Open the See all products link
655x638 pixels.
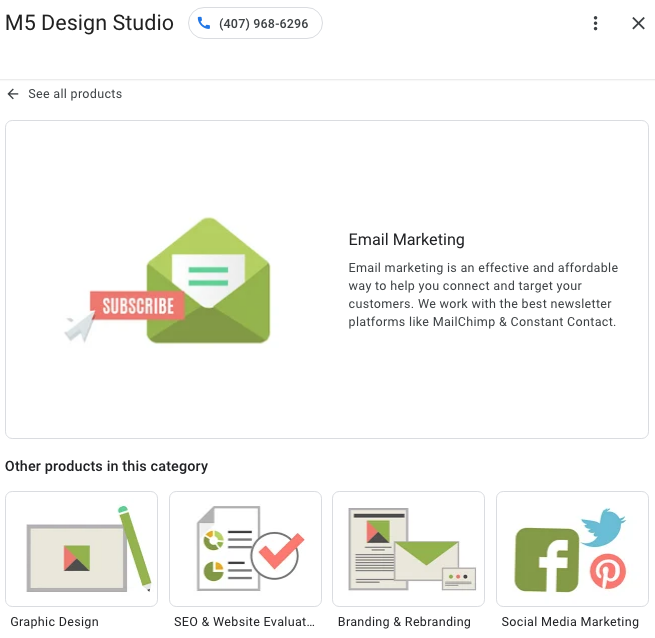(75, 94)
